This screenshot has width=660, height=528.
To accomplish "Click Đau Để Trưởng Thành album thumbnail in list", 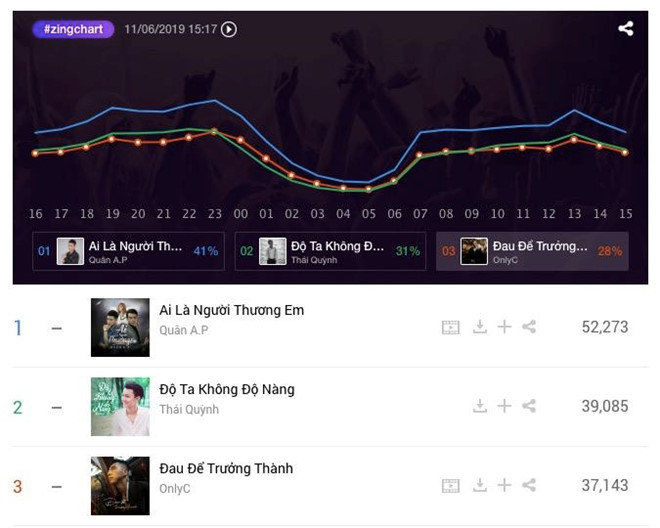I will tap(120, 485).
